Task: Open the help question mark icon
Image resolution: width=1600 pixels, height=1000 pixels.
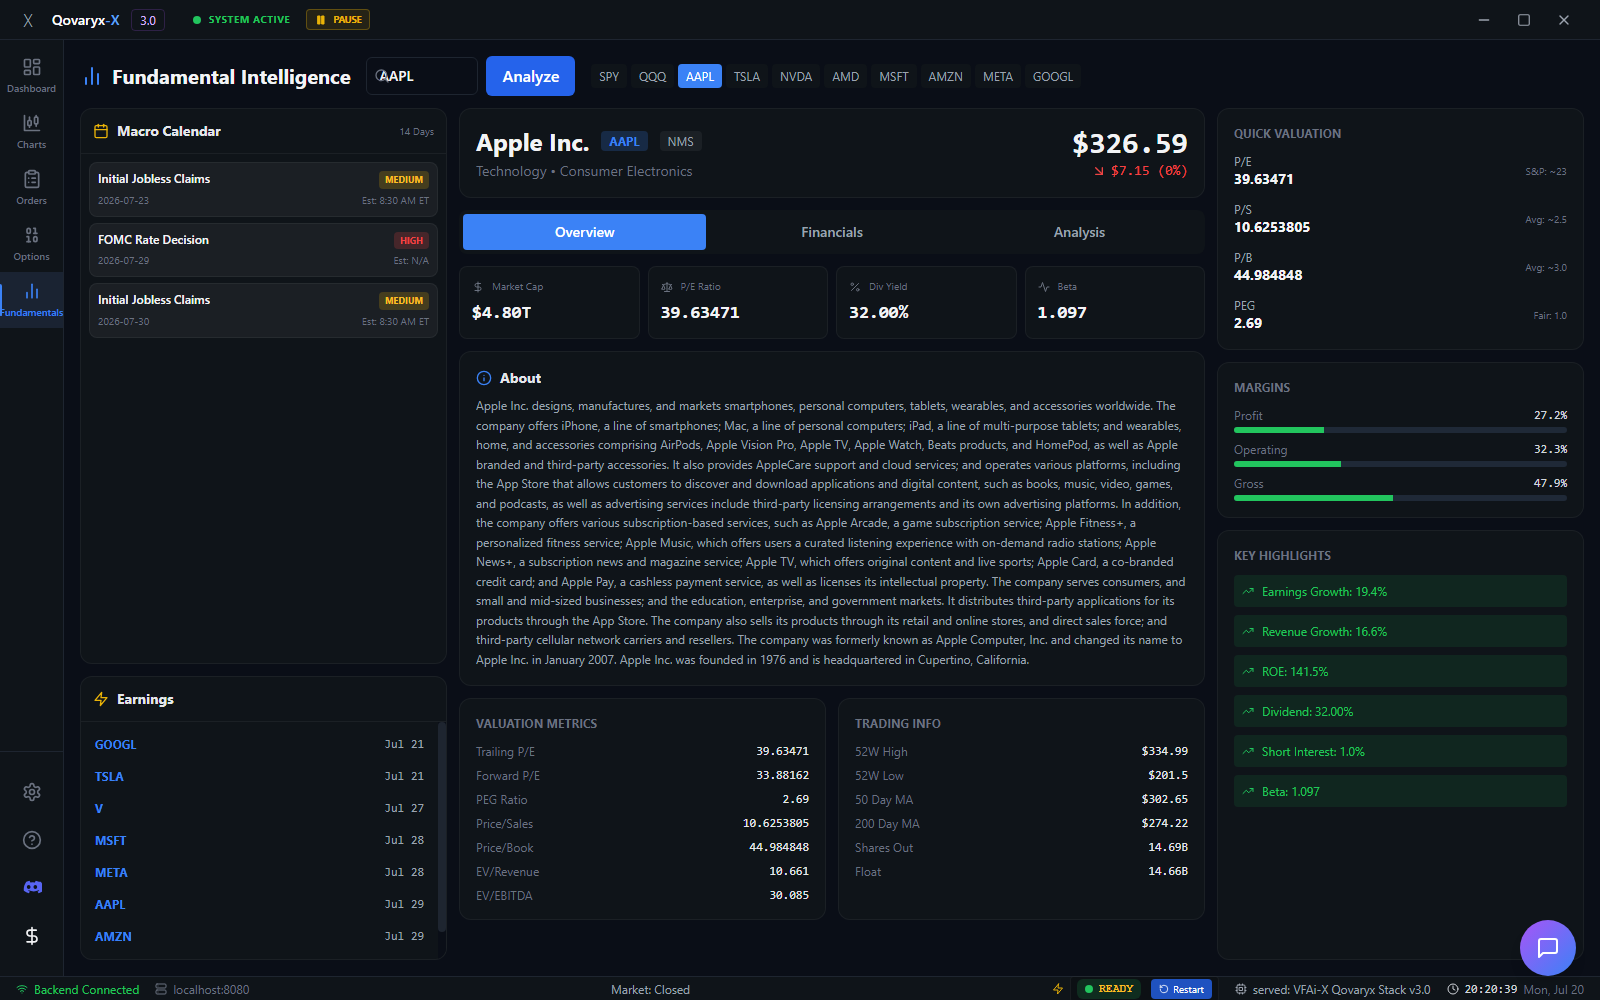Action: pos(32,840)
